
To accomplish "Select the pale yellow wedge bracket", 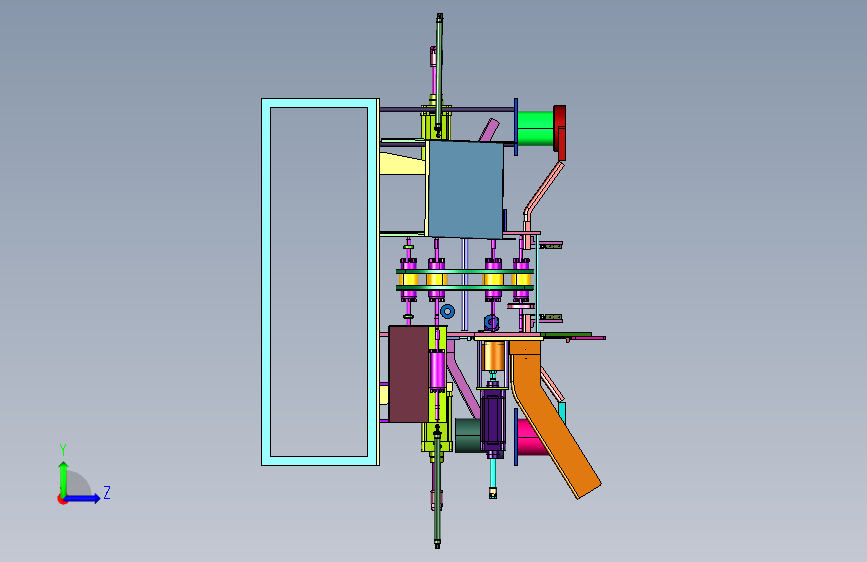I will (x=402, y=164).
